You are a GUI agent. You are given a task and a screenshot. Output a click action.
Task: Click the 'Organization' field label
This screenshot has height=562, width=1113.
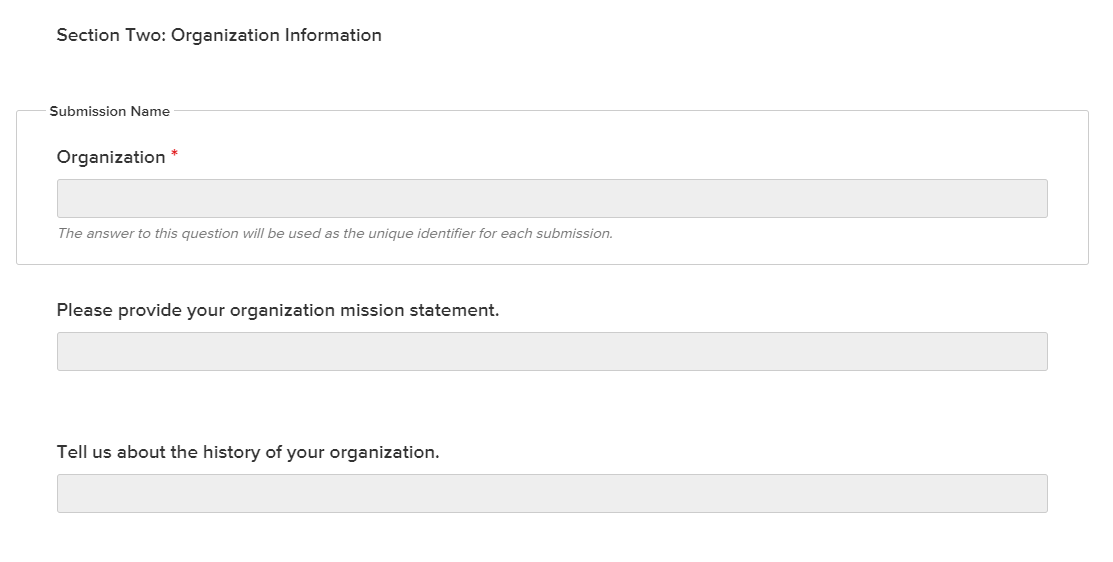click(x=111, y=157)
